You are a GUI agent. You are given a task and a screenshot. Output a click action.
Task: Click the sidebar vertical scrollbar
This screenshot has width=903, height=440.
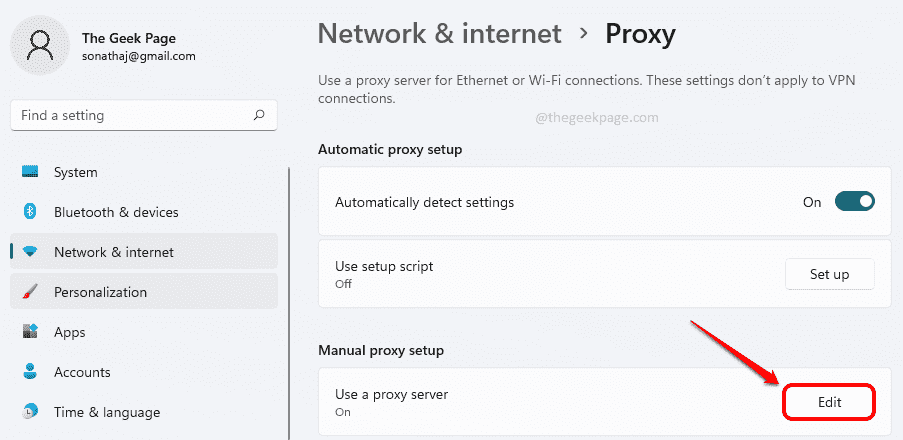tap(288, 300)
